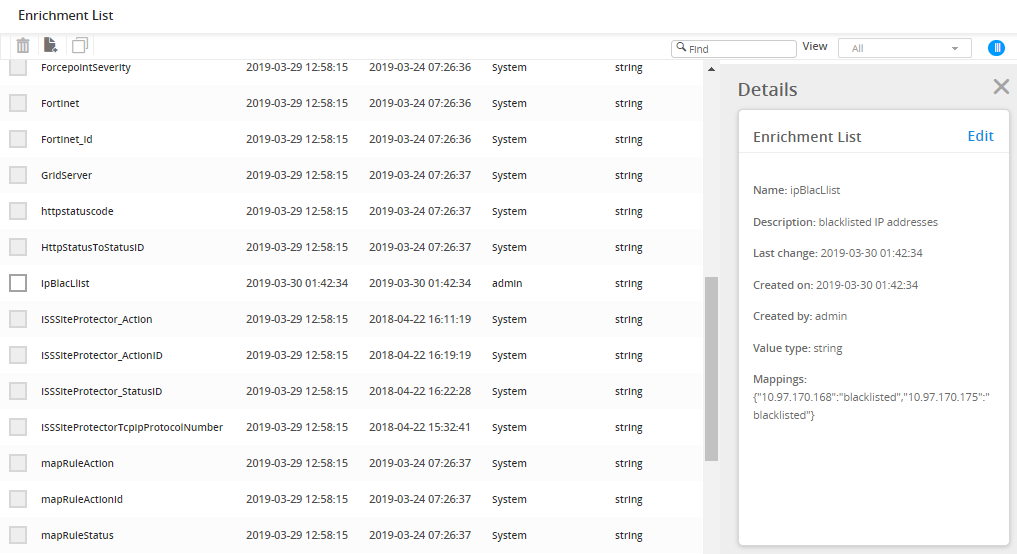Select the Fortinet_Id list name

pyautogui.click(x=67, y=139)
